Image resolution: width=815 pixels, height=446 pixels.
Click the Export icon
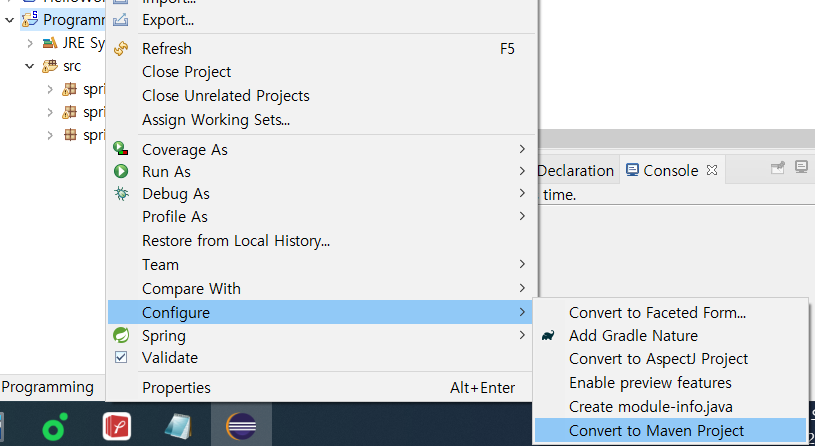121,20
